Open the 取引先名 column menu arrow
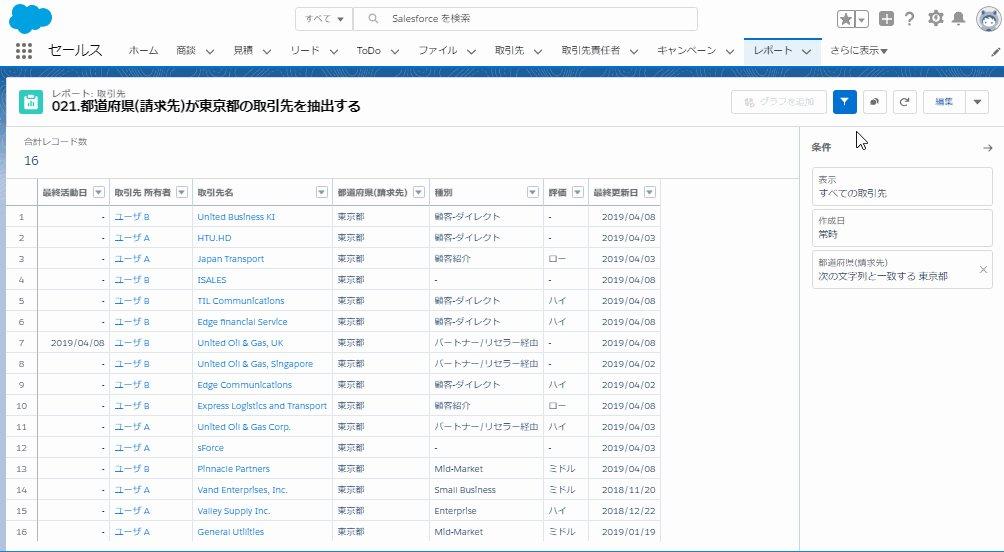The image size is (1004, 552). pyautogui.click(x=322, y=192)
